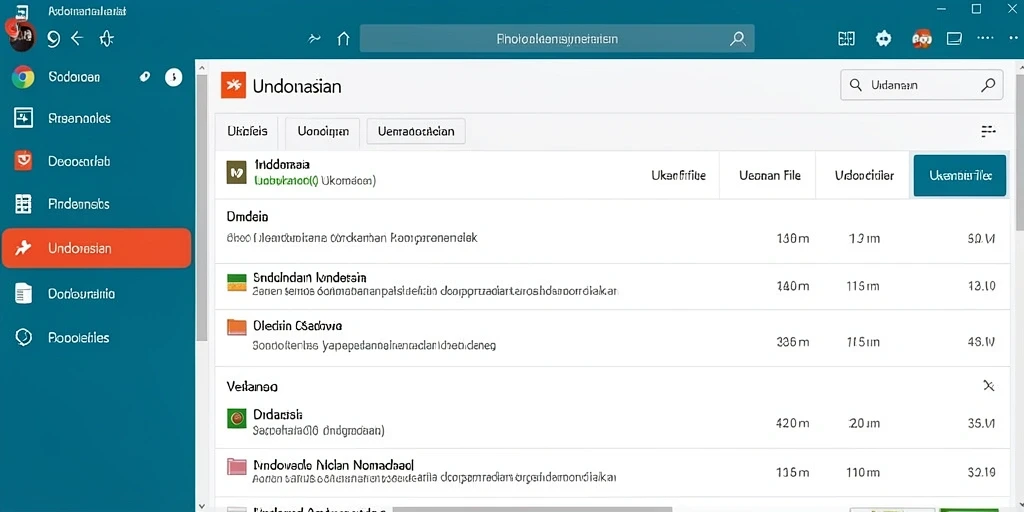1024x512 pixels.
Task: Click the 336m value in Oledrin row
Action: click(x=792, y=342)
